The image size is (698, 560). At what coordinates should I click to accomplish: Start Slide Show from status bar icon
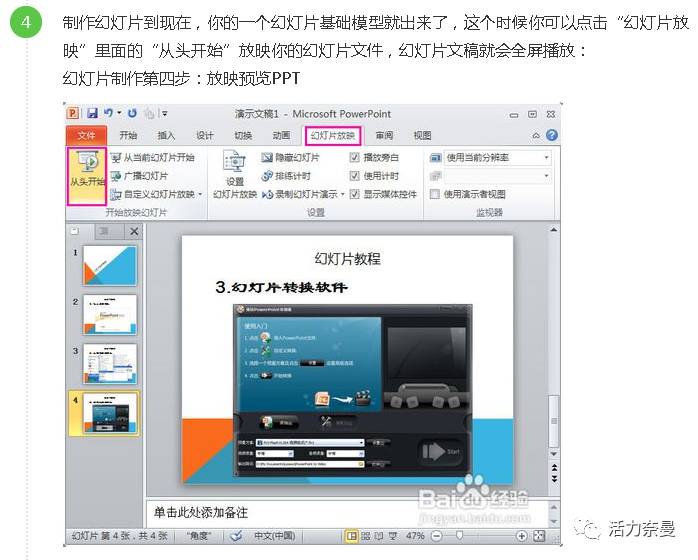coord(393,536)
